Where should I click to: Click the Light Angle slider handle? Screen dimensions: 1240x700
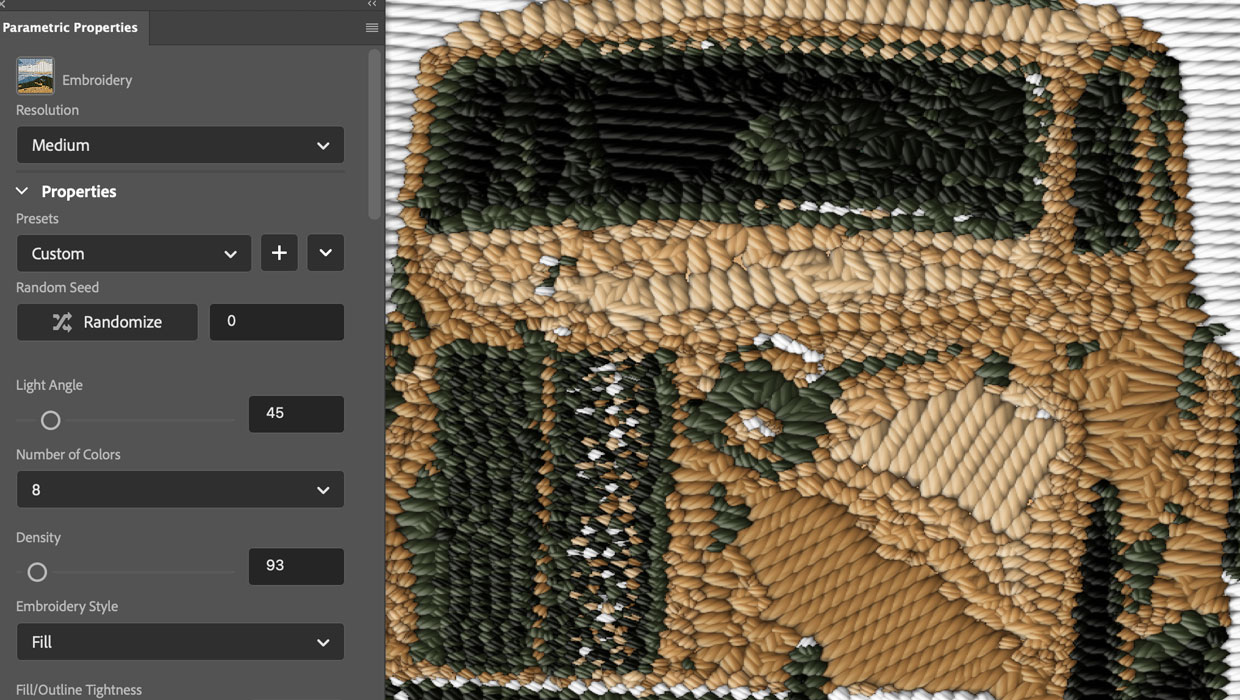49,420
